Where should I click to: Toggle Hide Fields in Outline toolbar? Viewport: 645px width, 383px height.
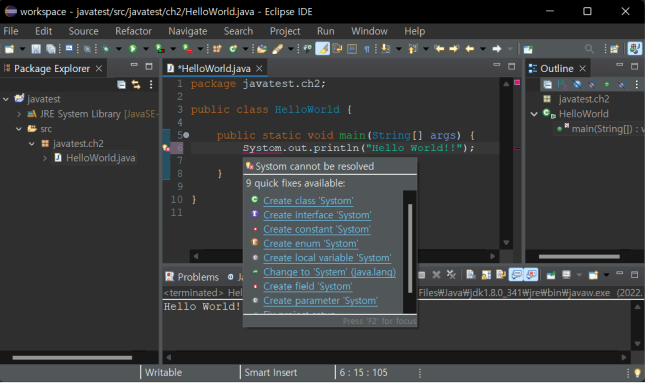pos(577,85)
